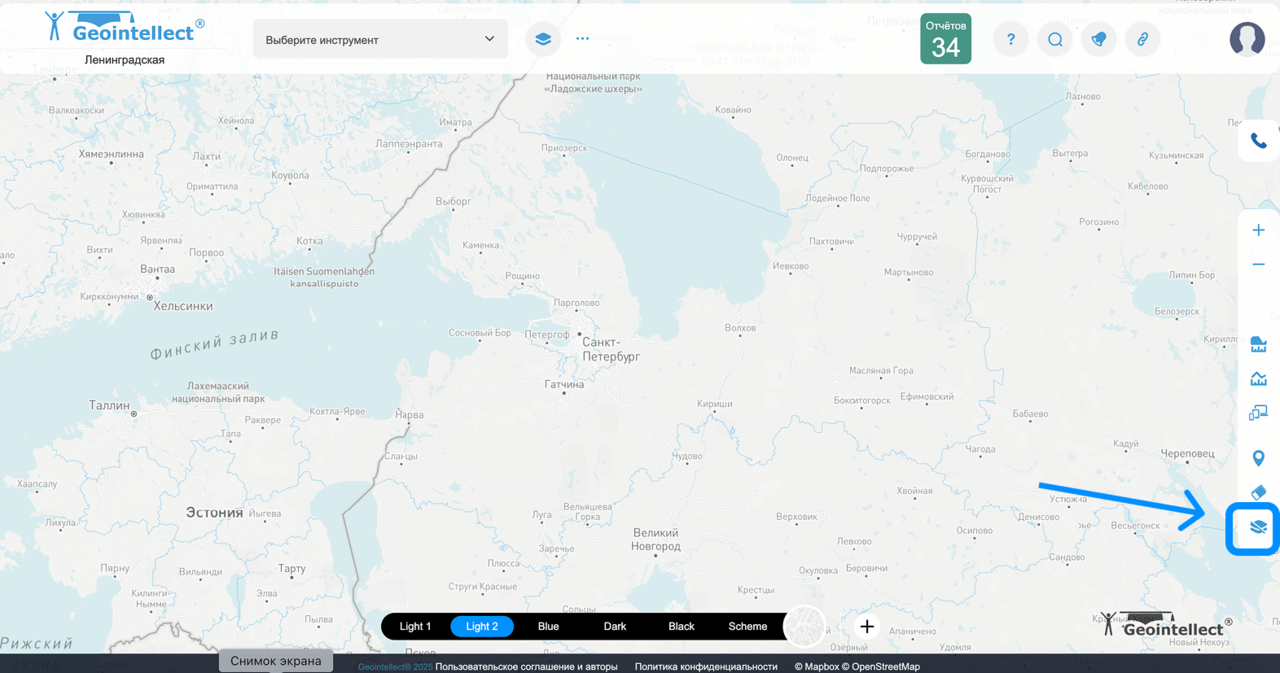Choose the Black map style tab
Screen dimensions: 1280x673
pos(681,626)
